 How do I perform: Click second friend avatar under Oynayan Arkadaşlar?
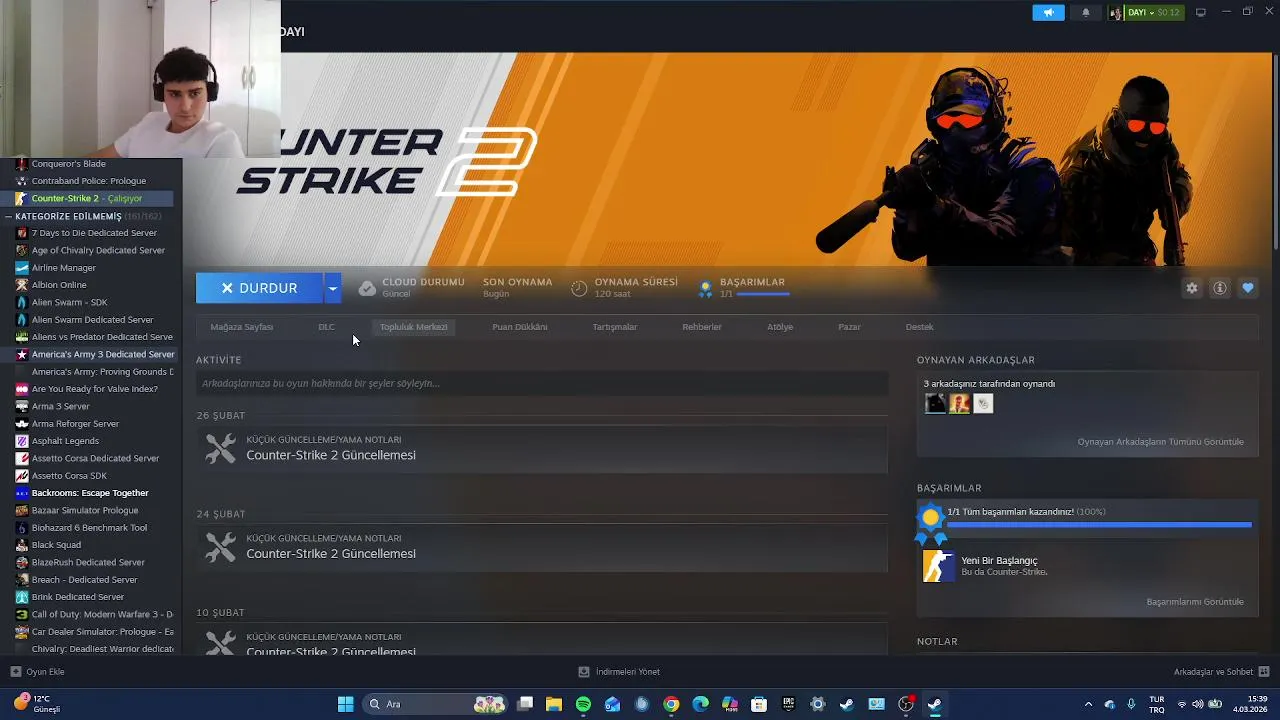[x=959, y=404]
